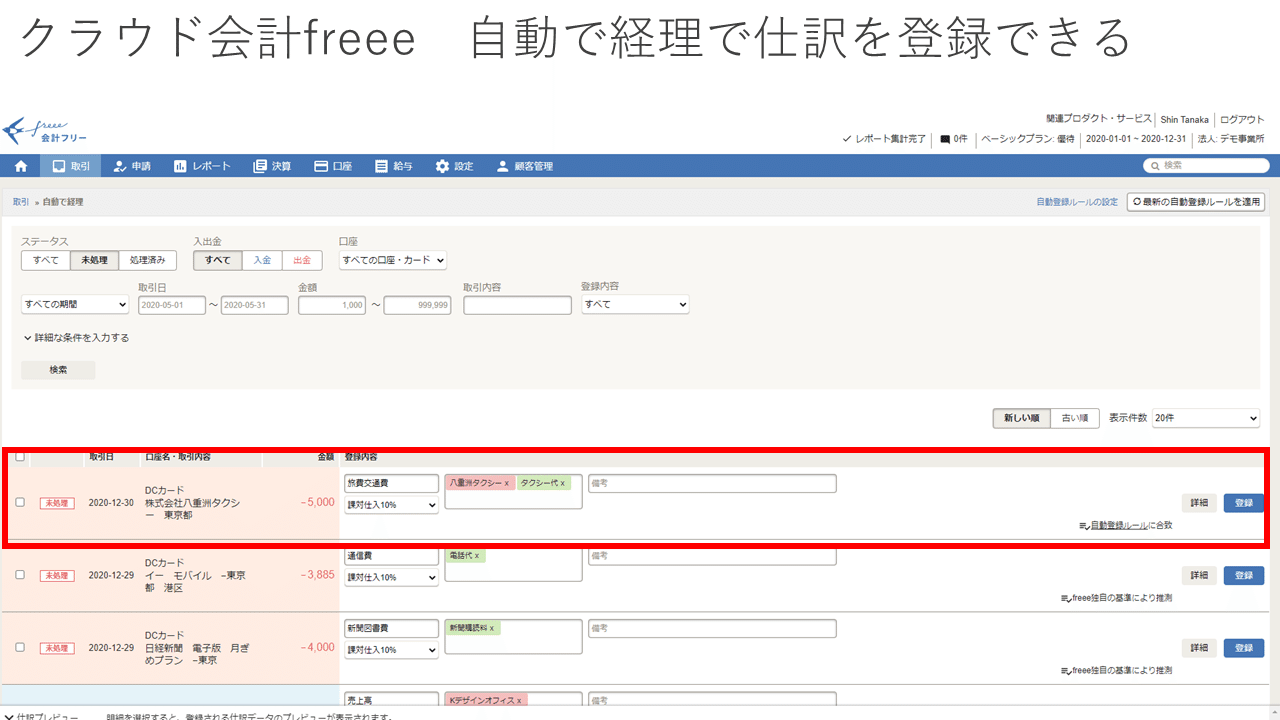Click the search field in nav bar
Screen dimensions: 1280x720
[1206, 166]
